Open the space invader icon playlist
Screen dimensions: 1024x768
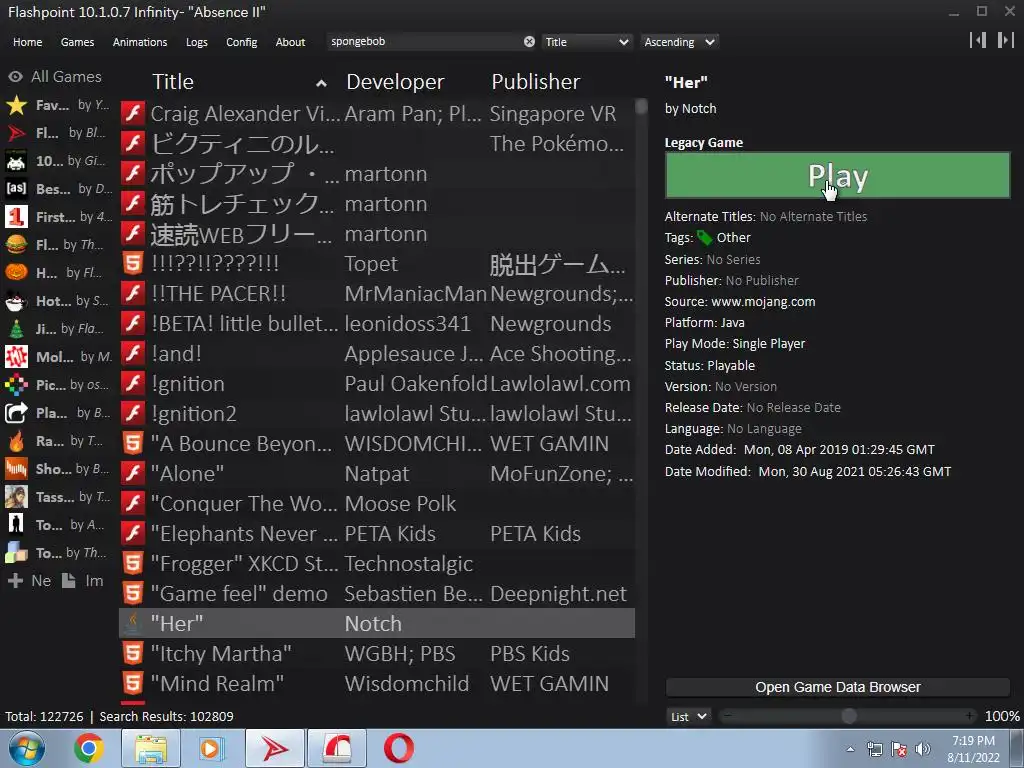16,161
